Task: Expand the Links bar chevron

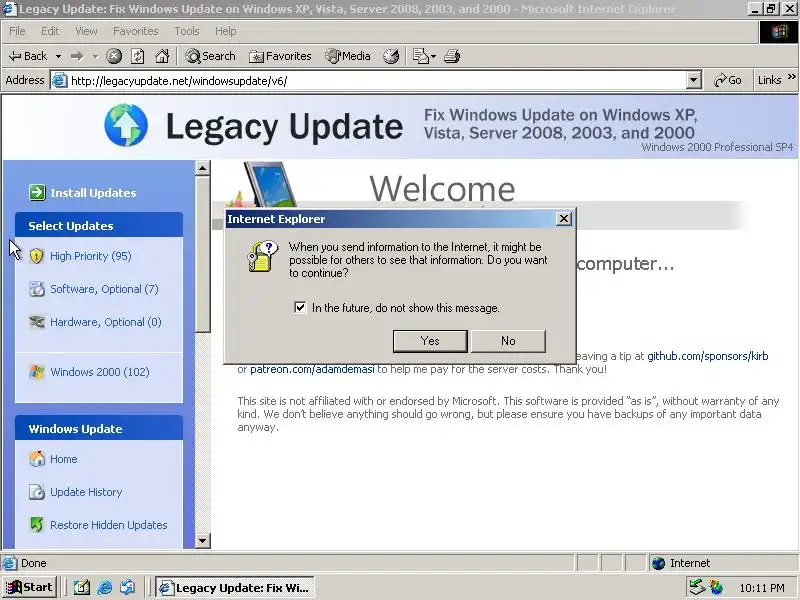Action: [791, 77]
